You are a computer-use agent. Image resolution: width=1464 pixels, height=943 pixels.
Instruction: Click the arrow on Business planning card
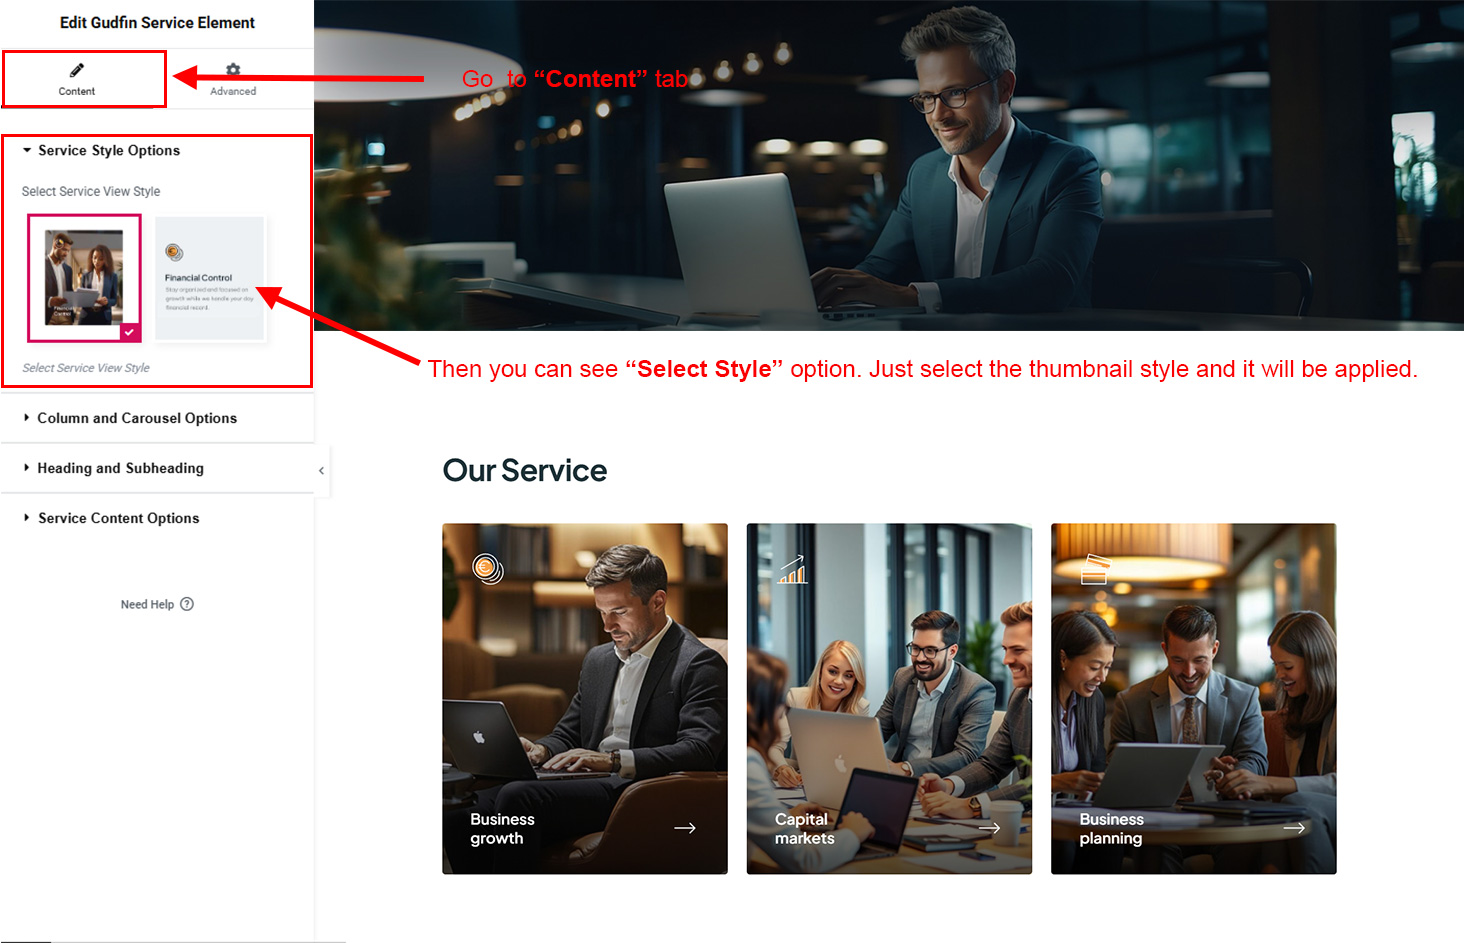tap(1294, 828)
